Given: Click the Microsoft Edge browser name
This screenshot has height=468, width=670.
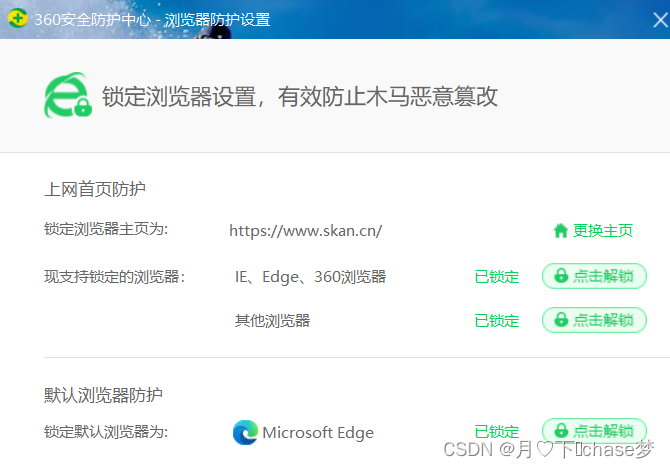Looking at the screenshot, I should [x=318, y=433].
